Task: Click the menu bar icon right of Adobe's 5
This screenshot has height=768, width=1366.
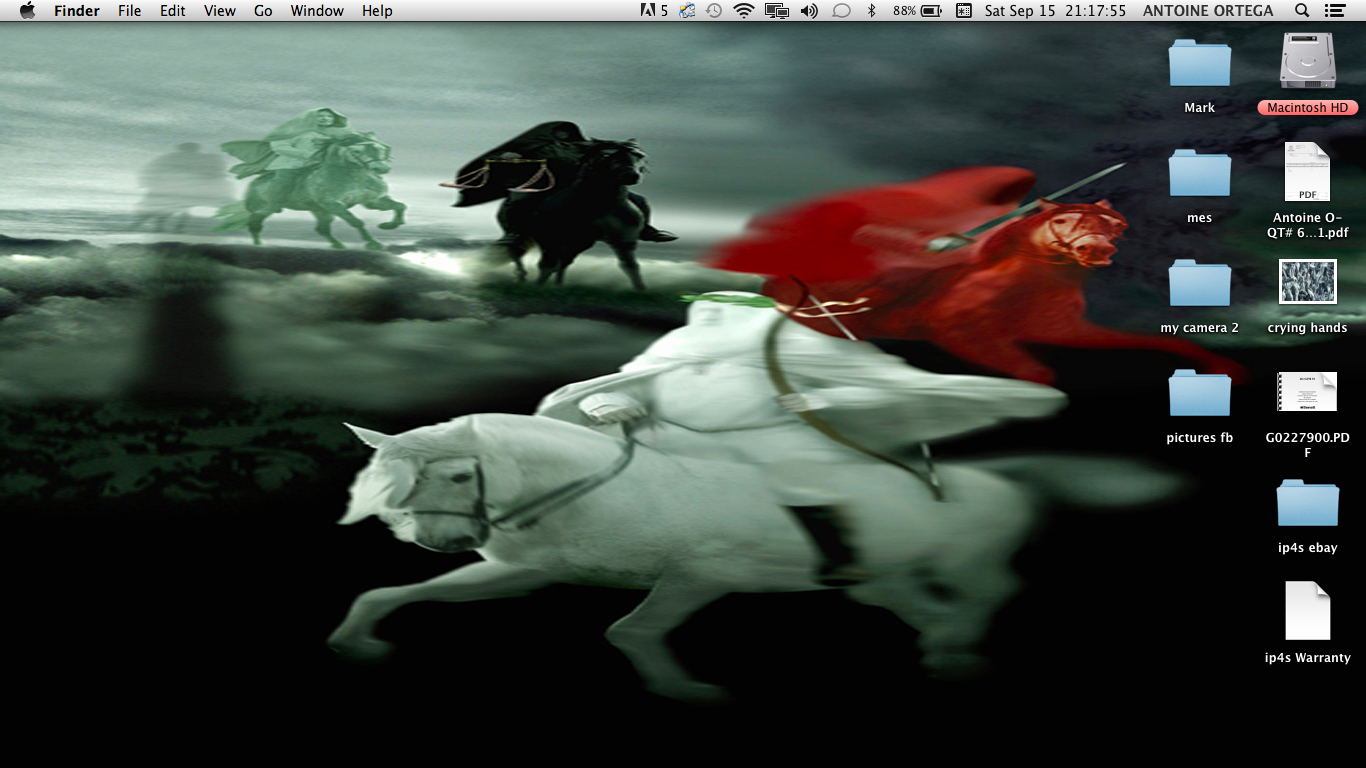Action: click(x=687, y=11)
